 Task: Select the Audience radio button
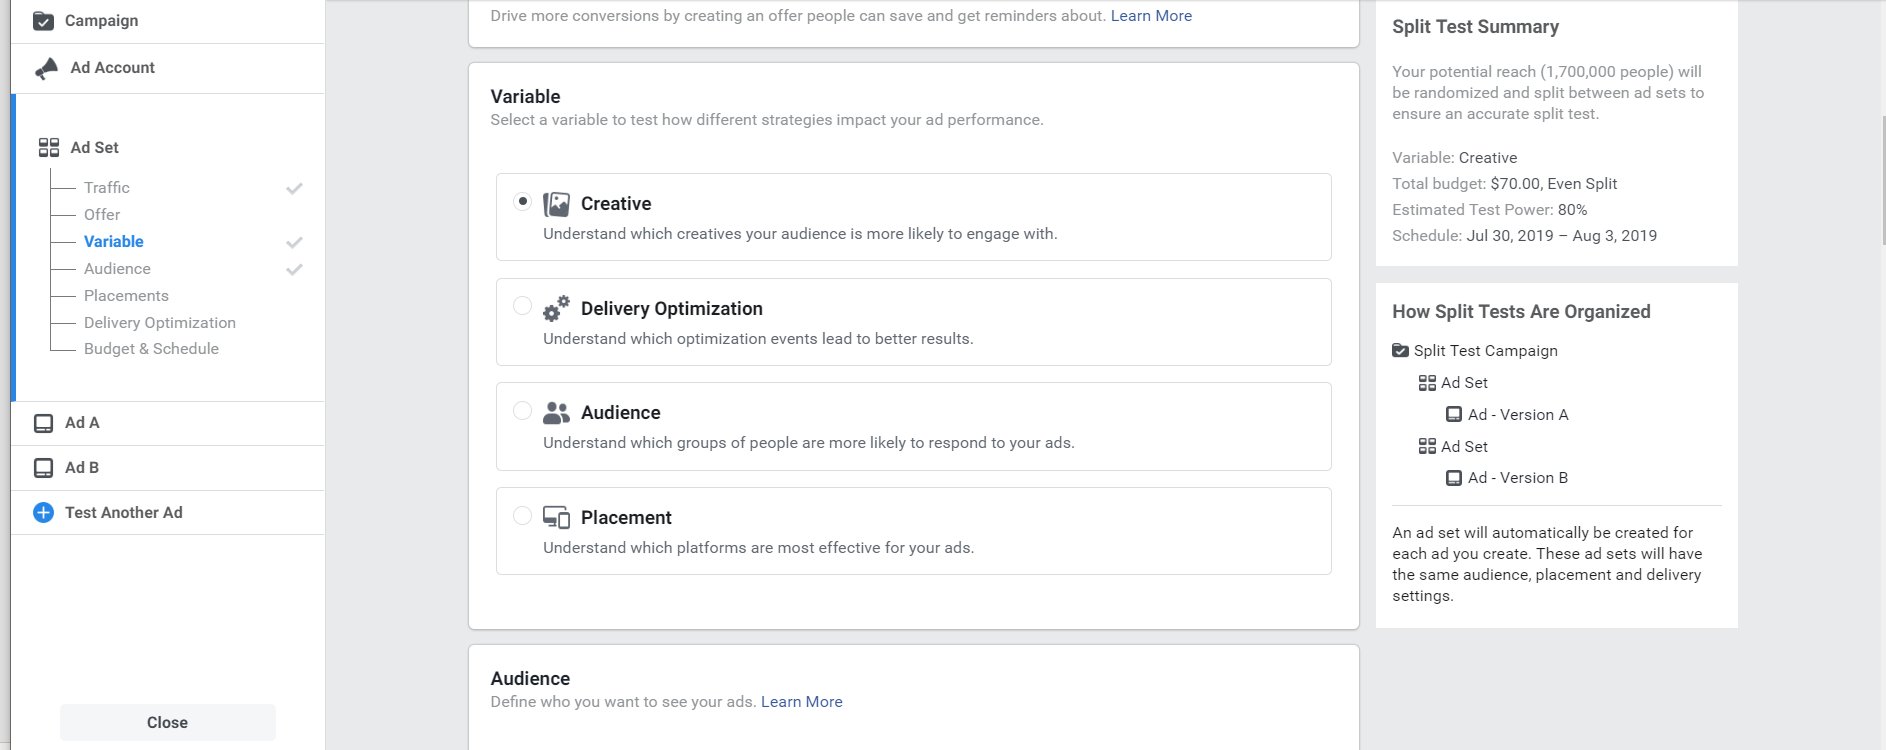pos(522,410)
